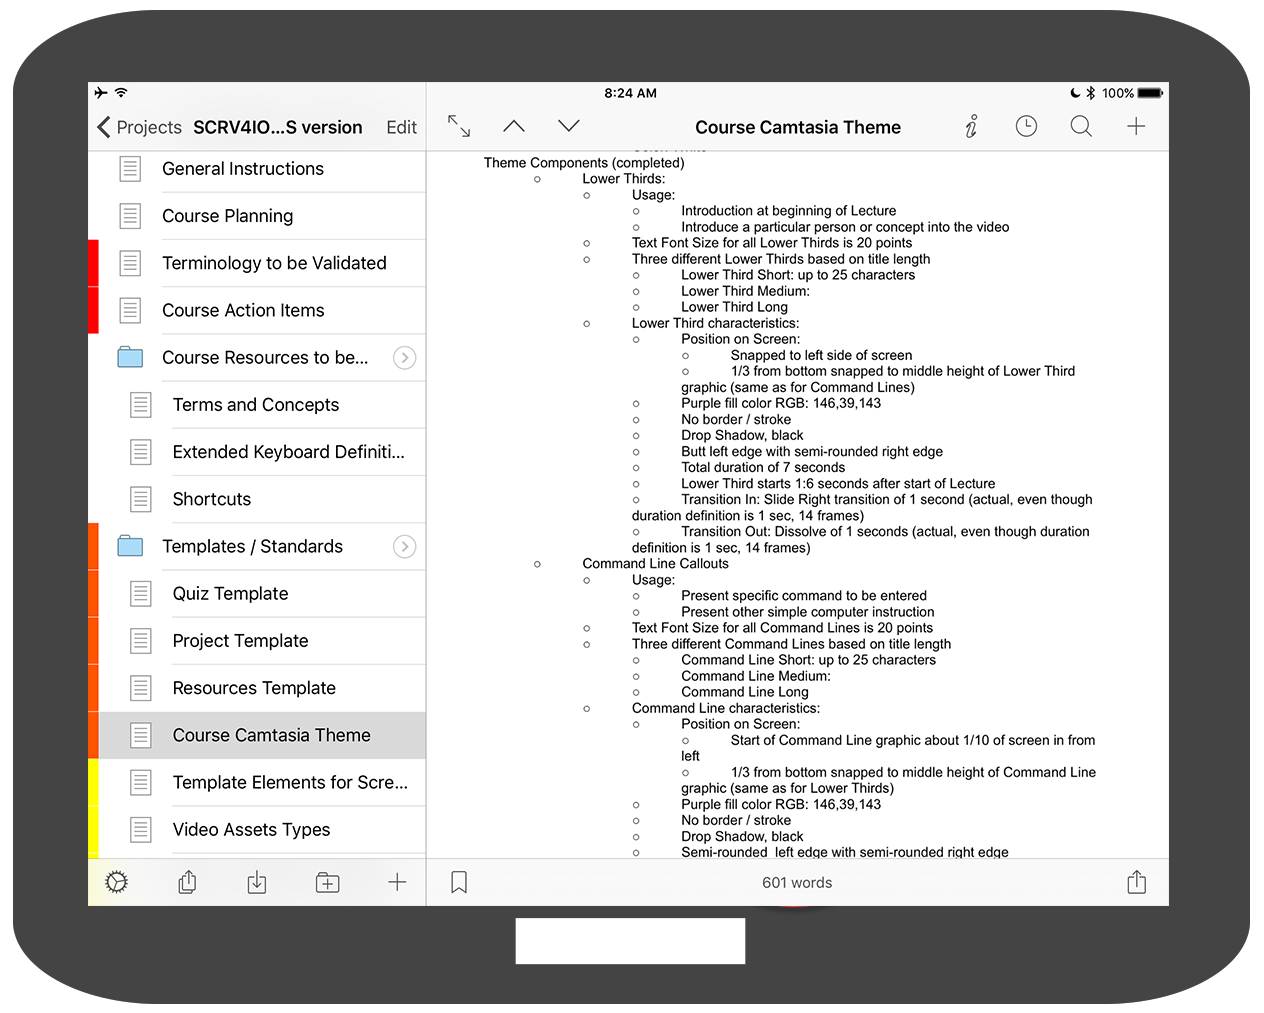Open binder settings gear icon
This screenshot has height=1013, width=1264.
point(117,882)
